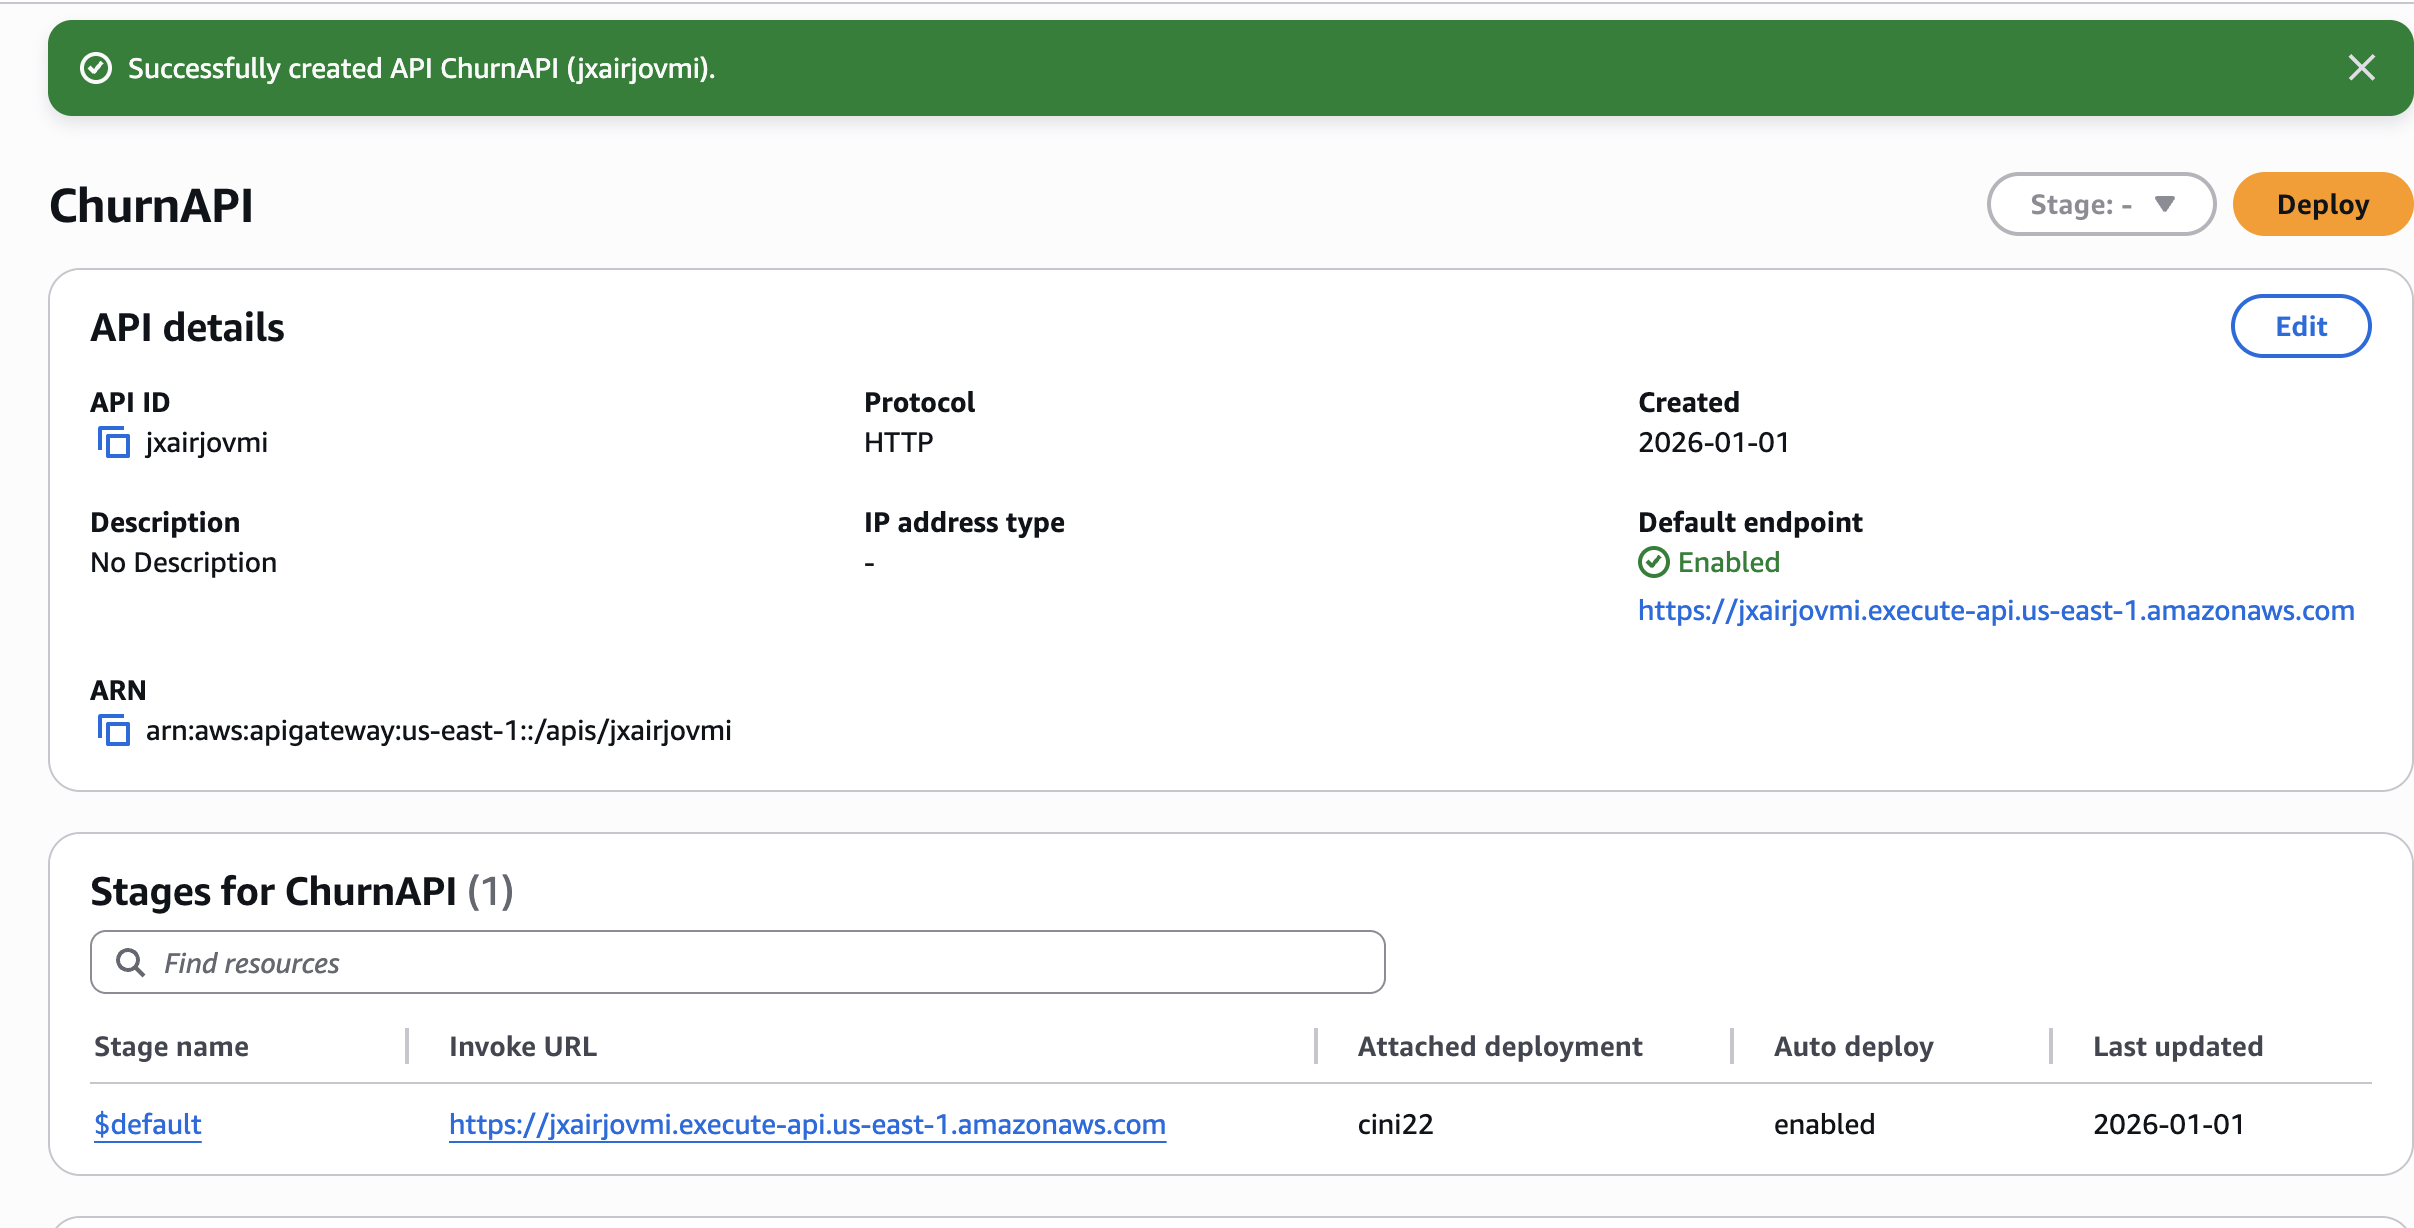Click the X icon in the notification banner
The width and height of the screenshot is (2414, 1228).
(x=2362, y=67)
